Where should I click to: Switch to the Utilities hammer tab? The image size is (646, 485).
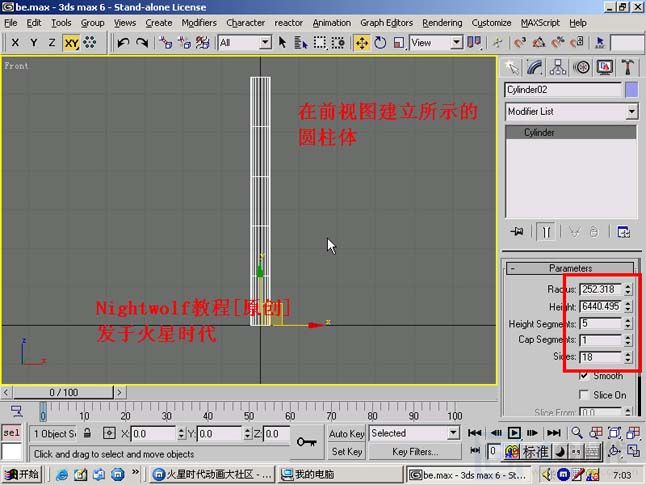[x=627, y=67]
